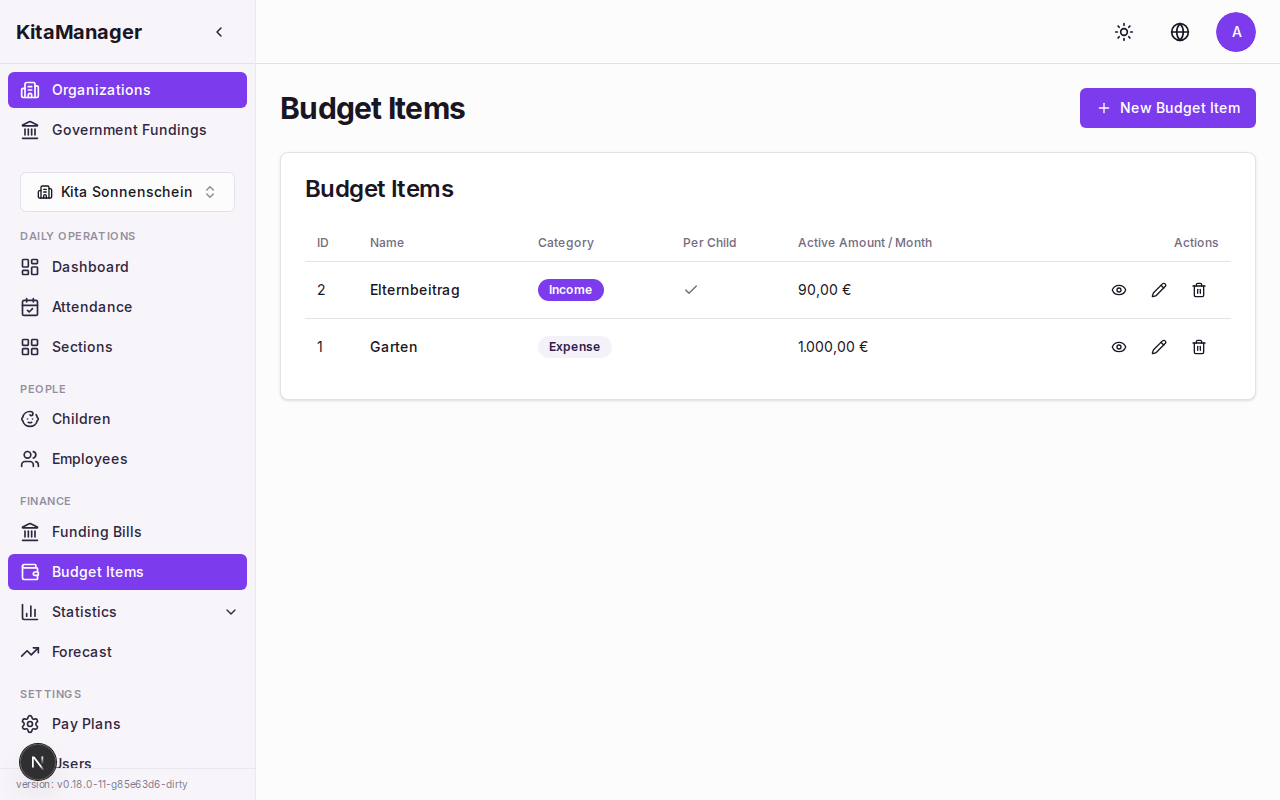View details of the Elternbeitrag budget item
Viewport: 1280px width, 800px height.
point(1119,290)
